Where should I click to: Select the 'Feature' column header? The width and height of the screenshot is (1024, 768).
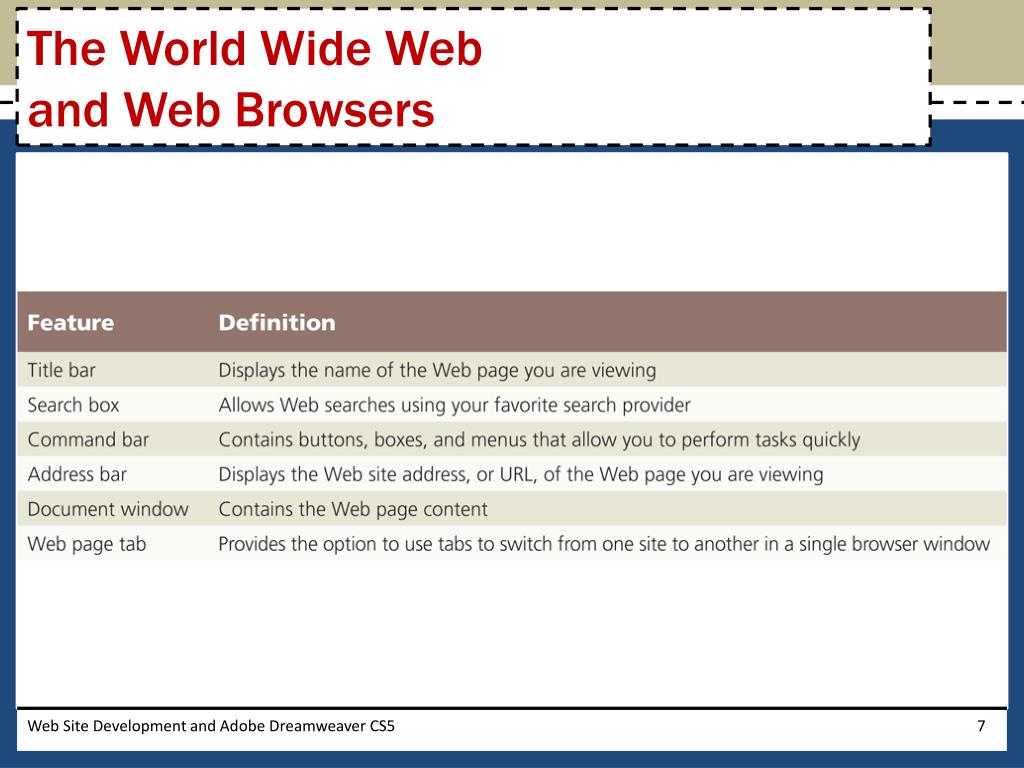[71, 323]
